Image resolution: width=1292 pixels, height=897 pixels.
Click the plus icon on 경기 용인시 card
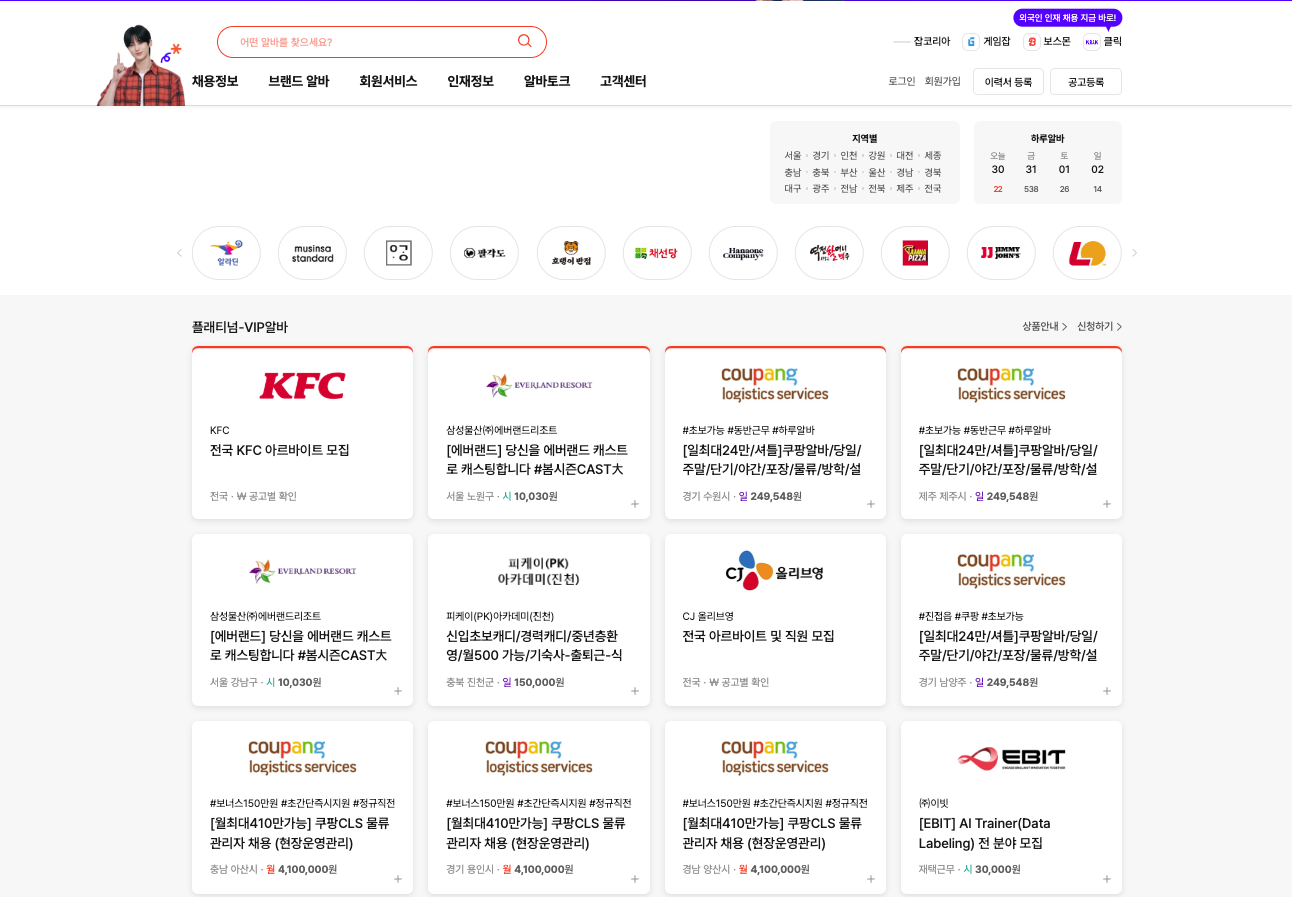point(635,879)
